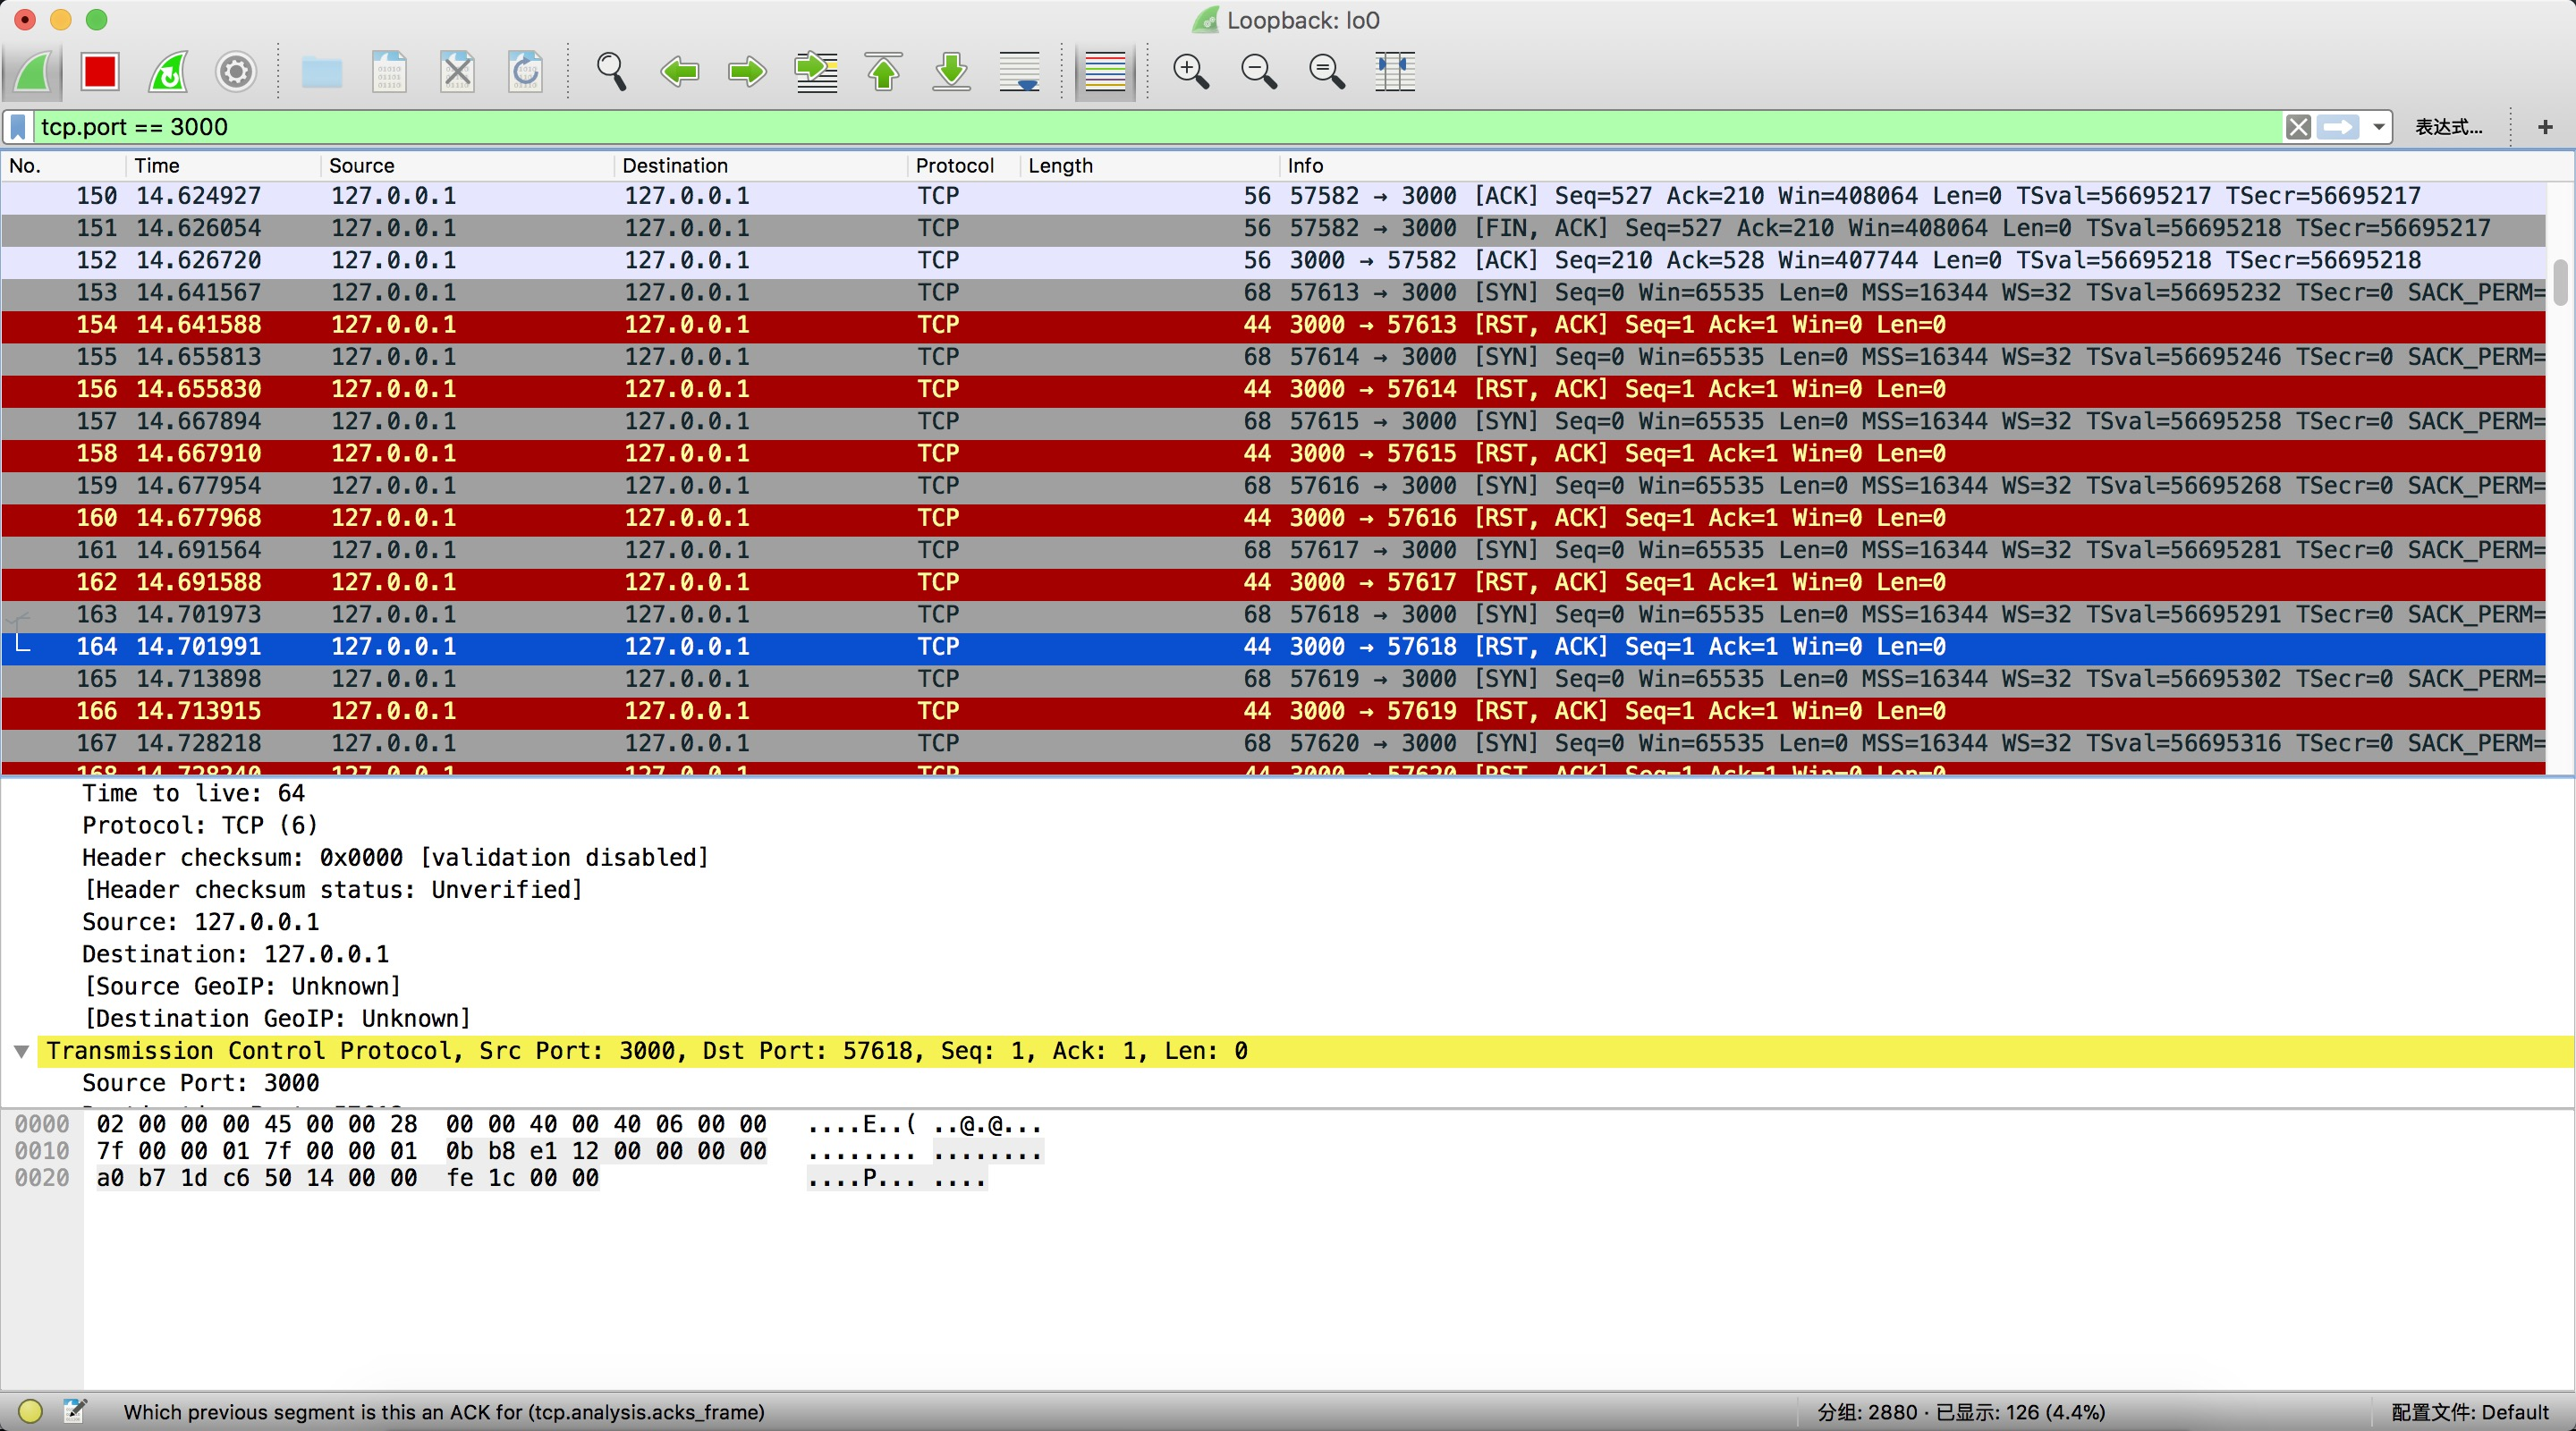Jump to the last packet
This screenshot has width=2576, height=1431.
[x=952, y=72]
